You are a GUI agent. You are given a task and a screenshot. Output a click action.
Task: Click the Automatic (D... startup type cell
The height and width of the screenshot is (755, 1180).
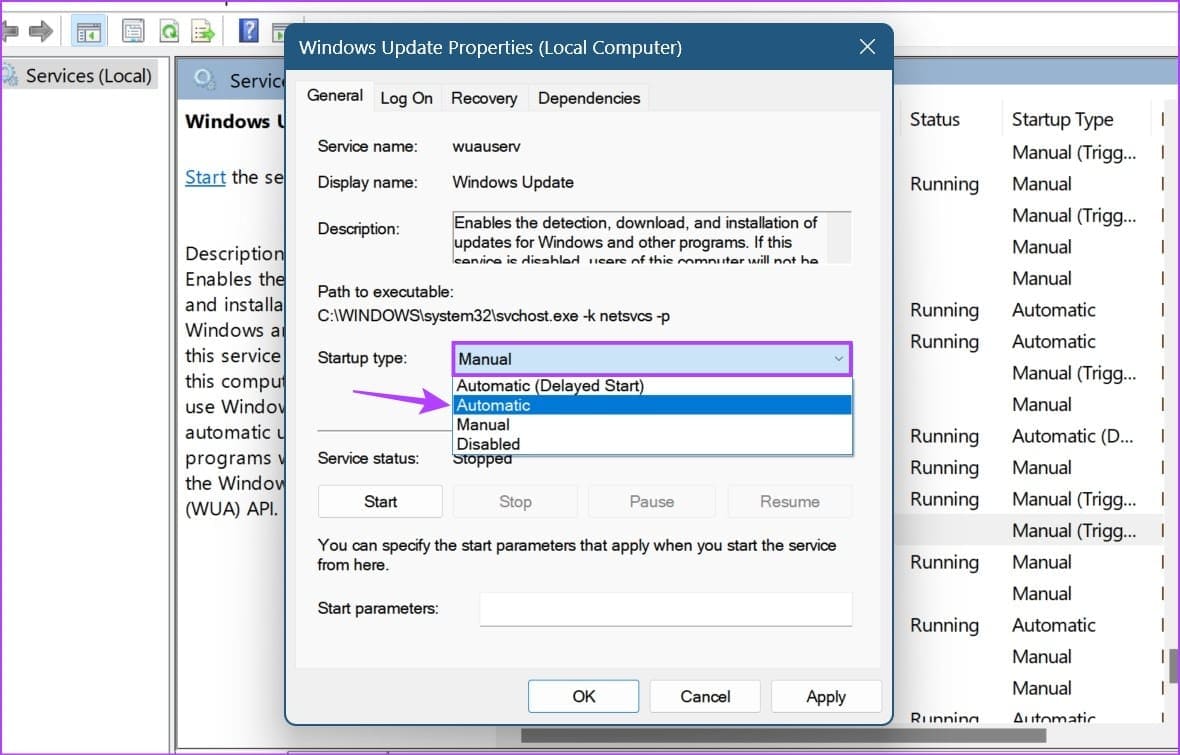(x=1072, y=436)
